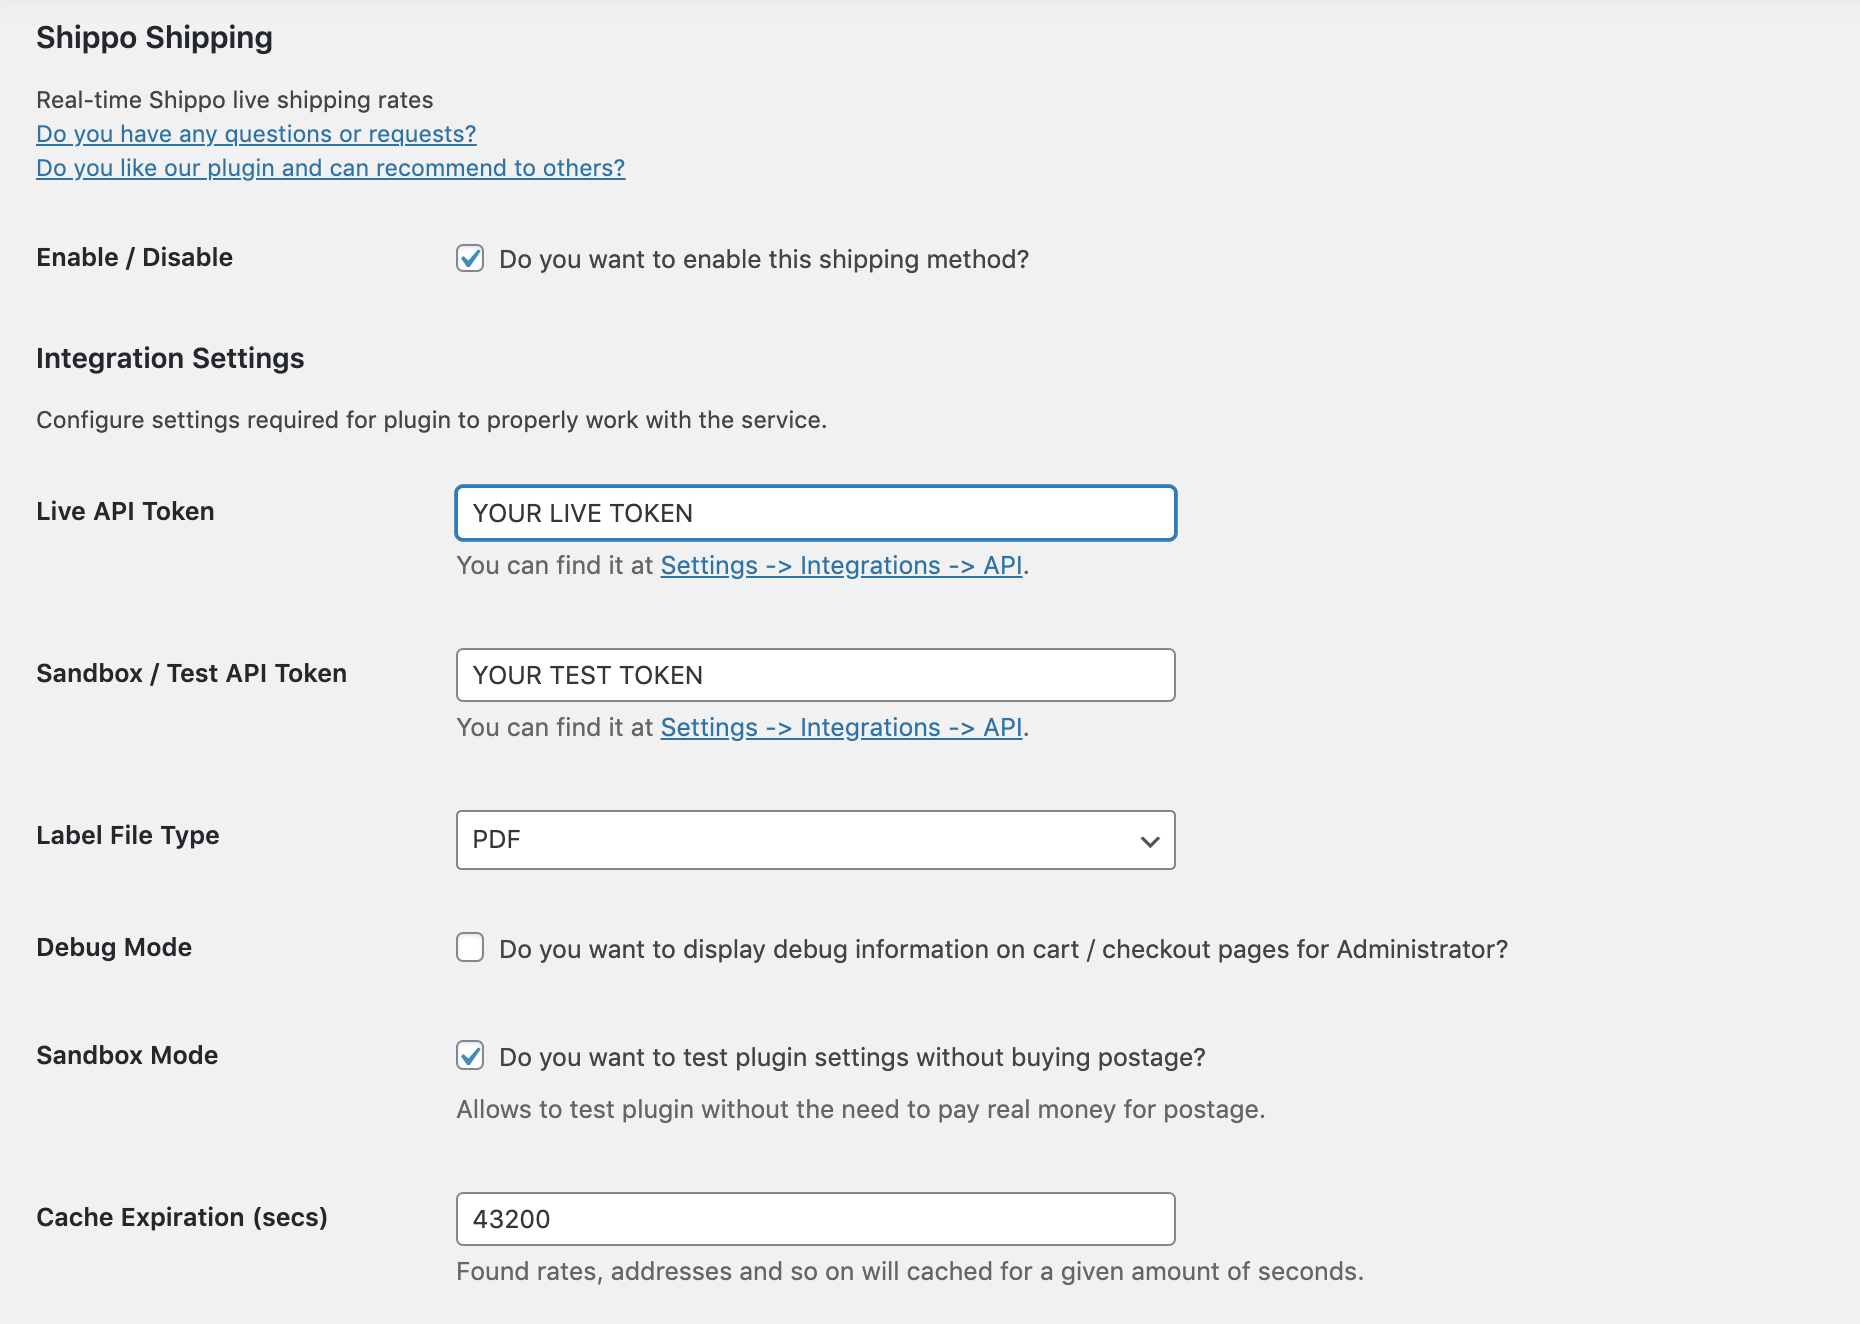This screenshot has width=1860, height=1324.
Task: Follow Settings -> Integrations -> API link under Test token
Action: (x=841, y=728)
